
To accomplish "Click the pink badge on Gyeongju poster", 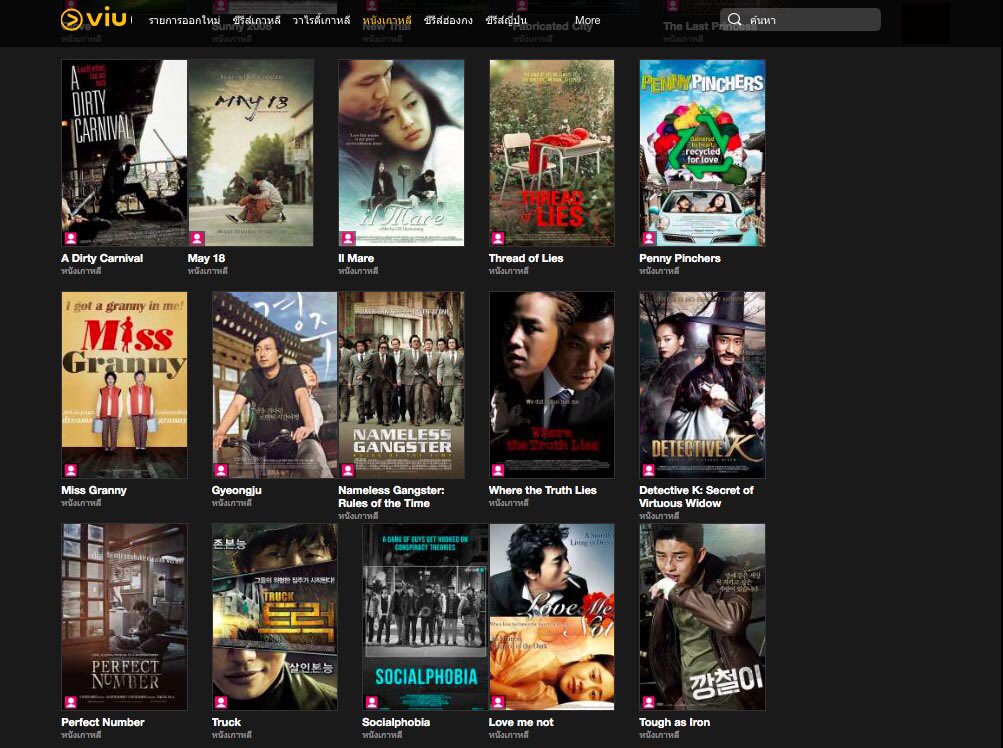I will (x=221, y=470).
